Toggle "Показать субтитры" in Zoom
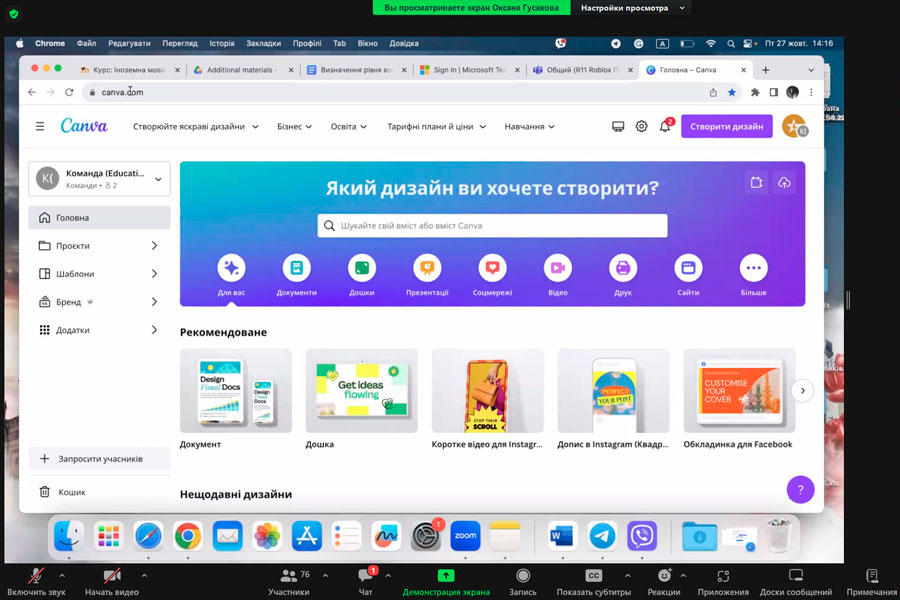The image size is (900, 600). click(593, 582)
